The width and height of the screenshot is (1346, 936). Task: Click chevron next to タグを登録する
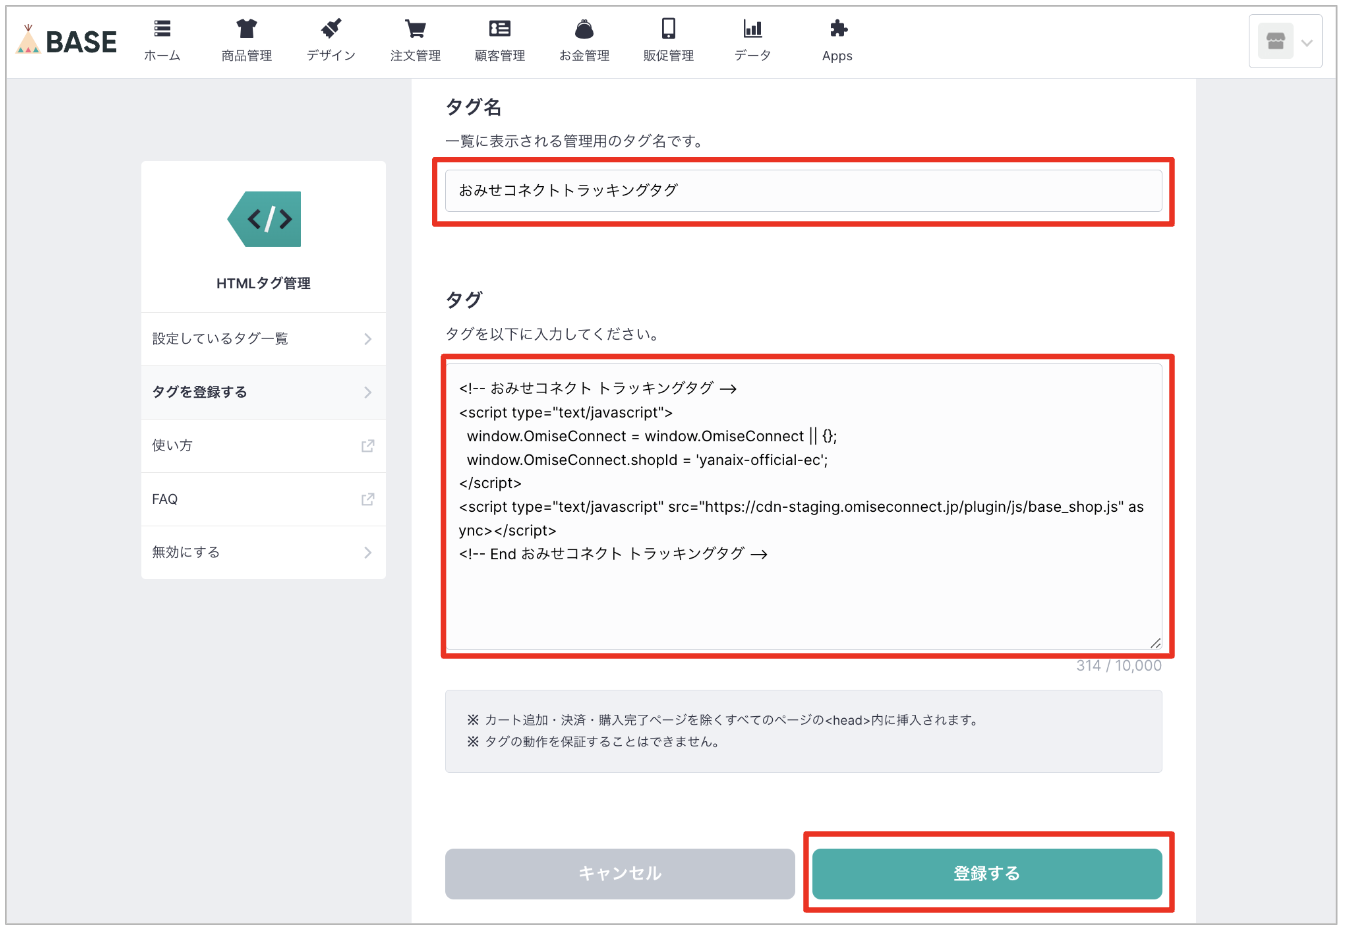[368, 392]
